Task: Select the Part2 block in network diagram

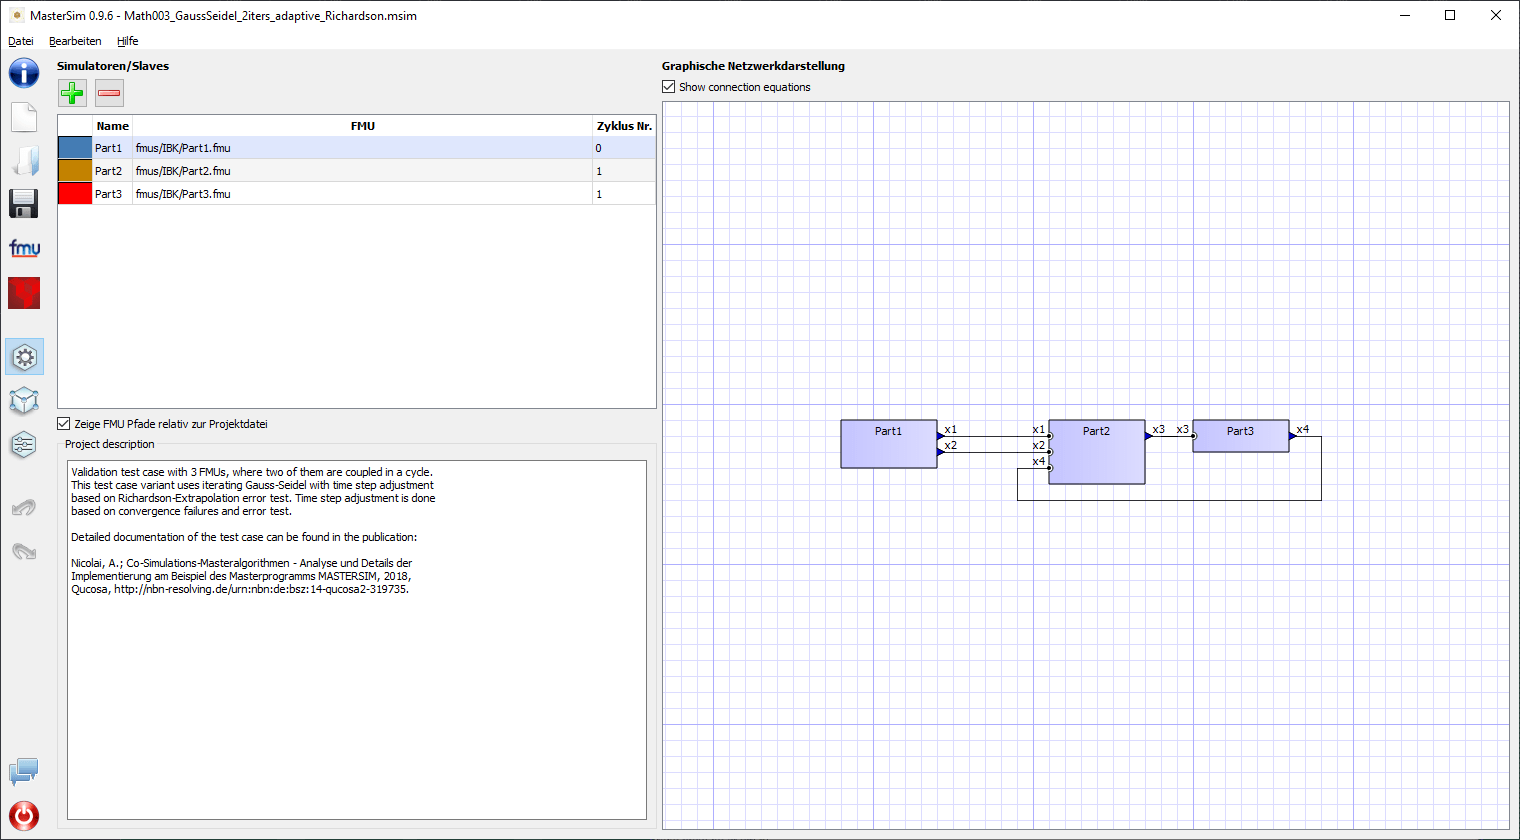Action: pyautogui.click(x=1097, y=452)
